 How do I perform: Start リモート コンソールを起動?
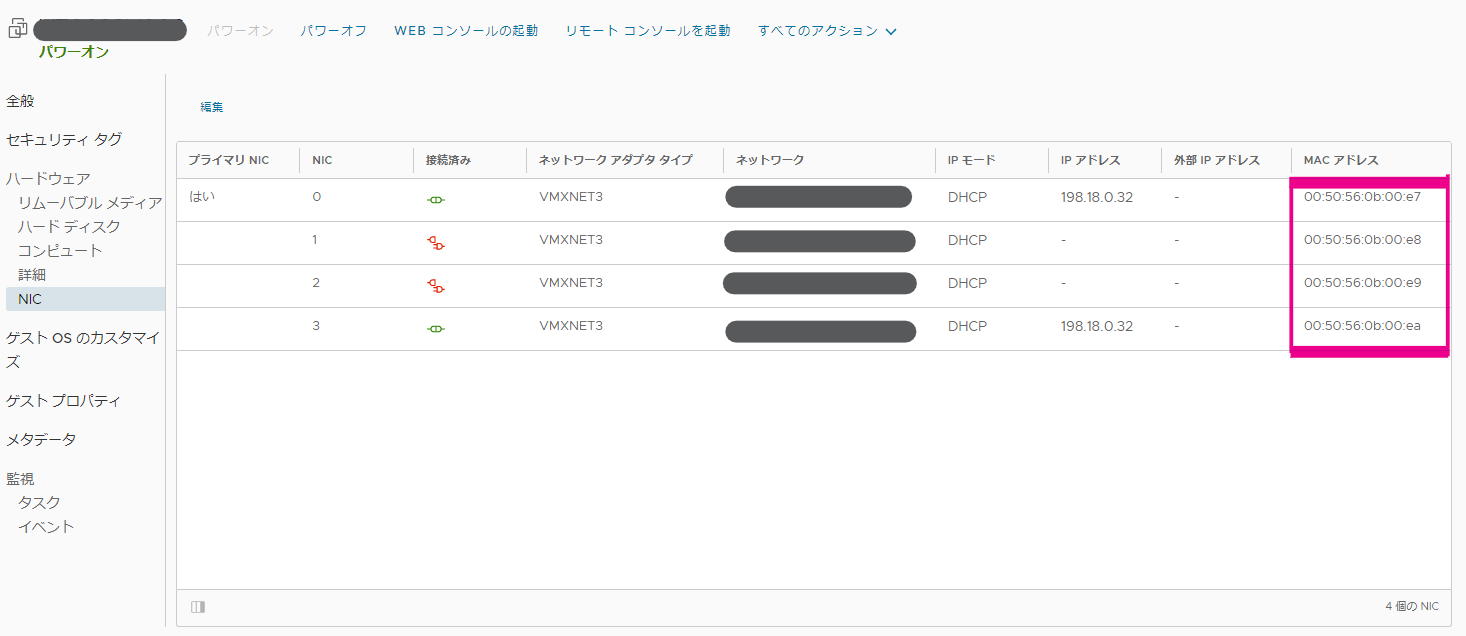(648, 31)
